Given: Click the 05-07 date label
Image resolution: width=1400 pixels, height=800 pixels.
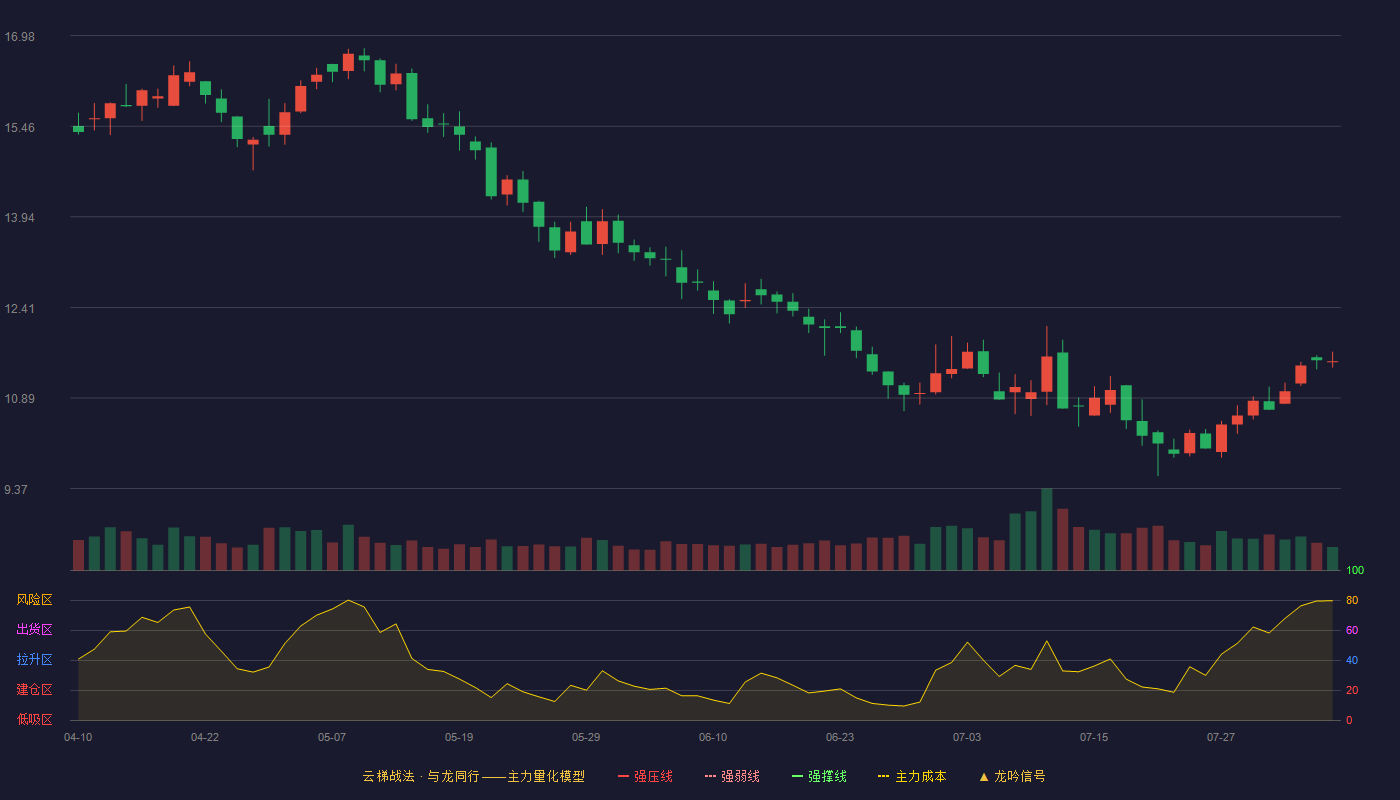Looking at the screenshot, I should (x=332, y=737).
